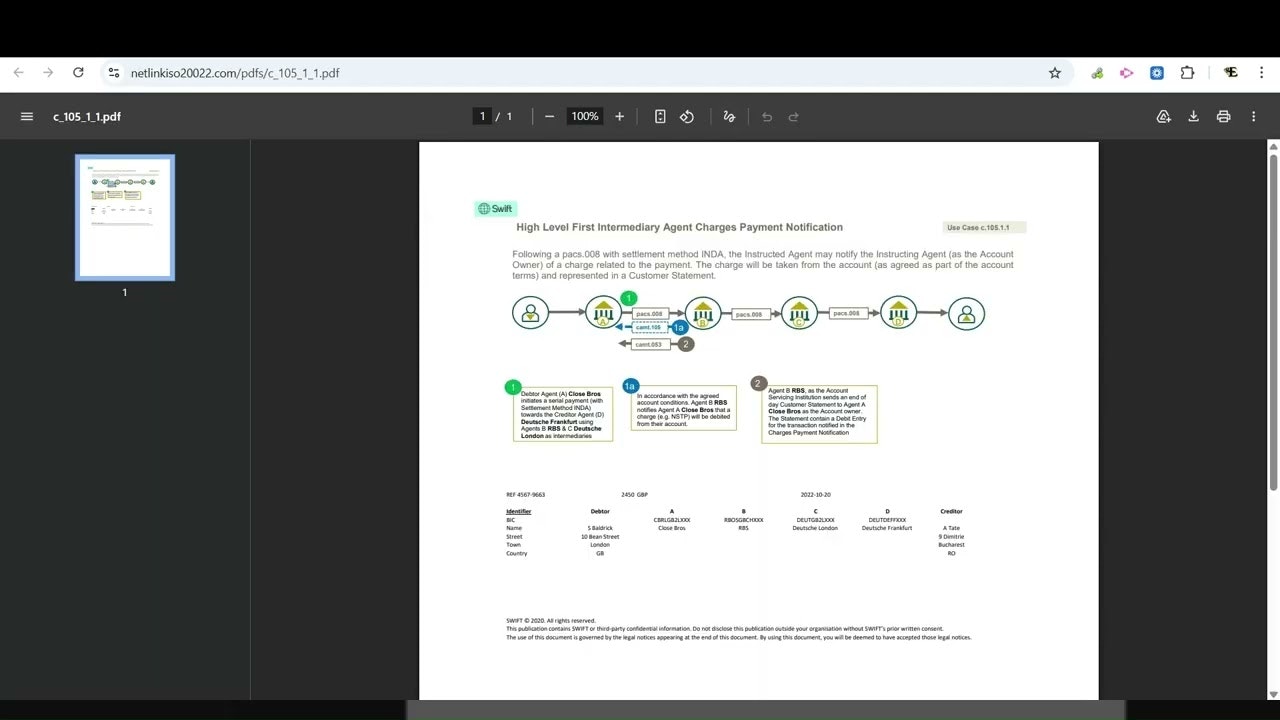Zoom in the PDF with plus
This screenshot has height=720, width=1280.
[x=619, y=116]
